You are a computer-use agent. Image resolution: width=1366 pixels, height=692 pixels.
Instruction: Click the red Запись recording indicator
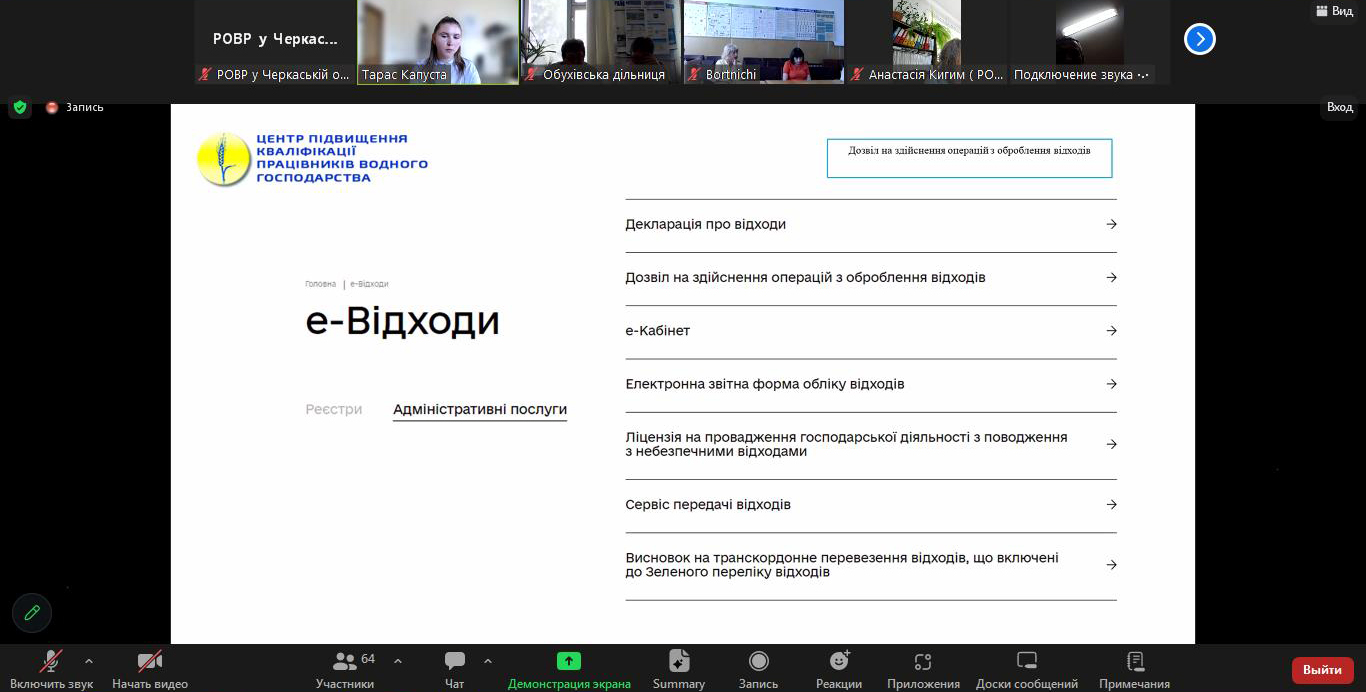(x=74, y=107)
